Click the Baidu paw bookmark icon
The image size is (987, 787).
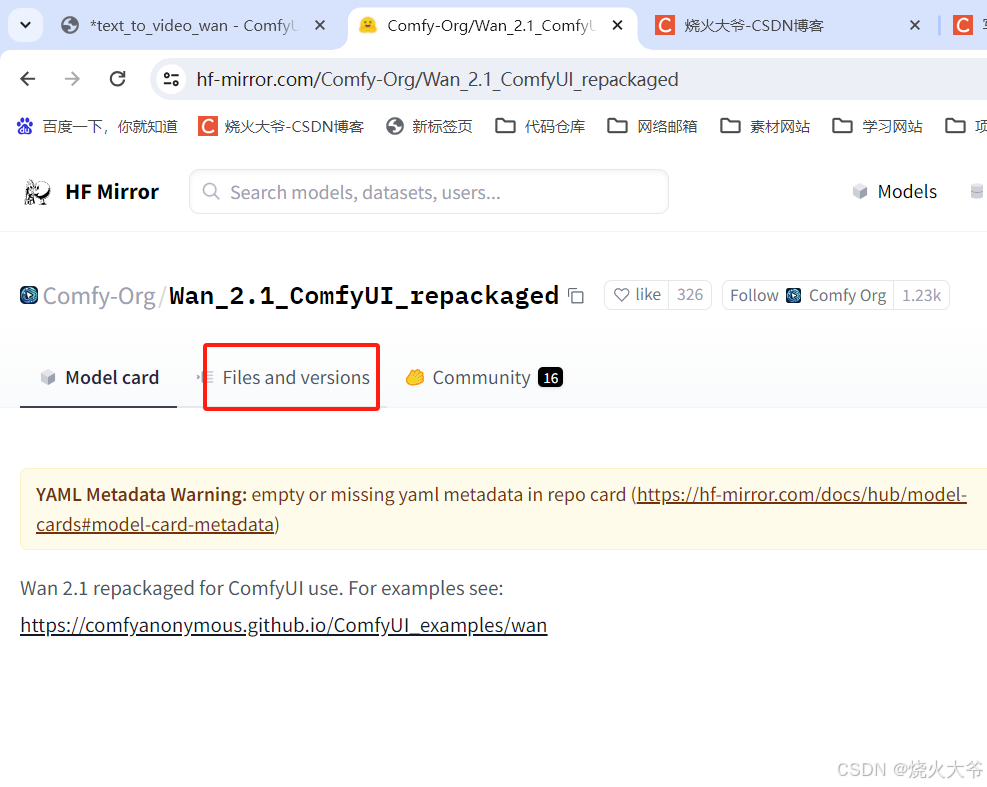(25, 127)
